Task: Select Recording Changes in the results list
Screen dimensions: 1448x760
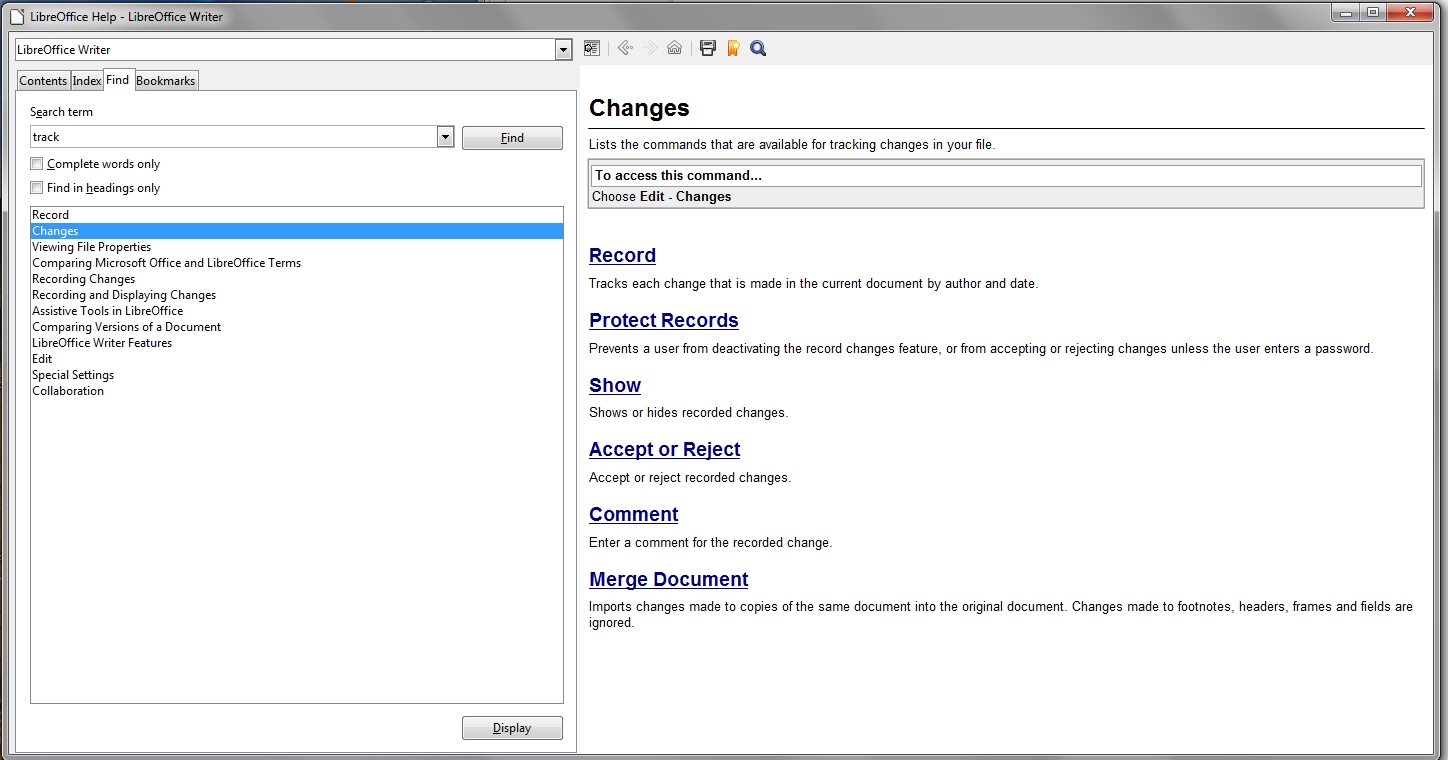Action: (297, 279)
